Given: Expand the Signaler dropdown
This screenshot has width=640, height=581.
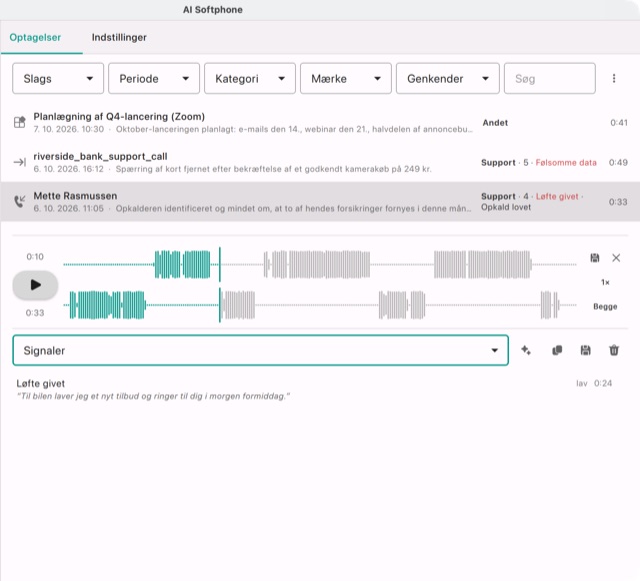Looking at the screenshot, I should 260,350.
